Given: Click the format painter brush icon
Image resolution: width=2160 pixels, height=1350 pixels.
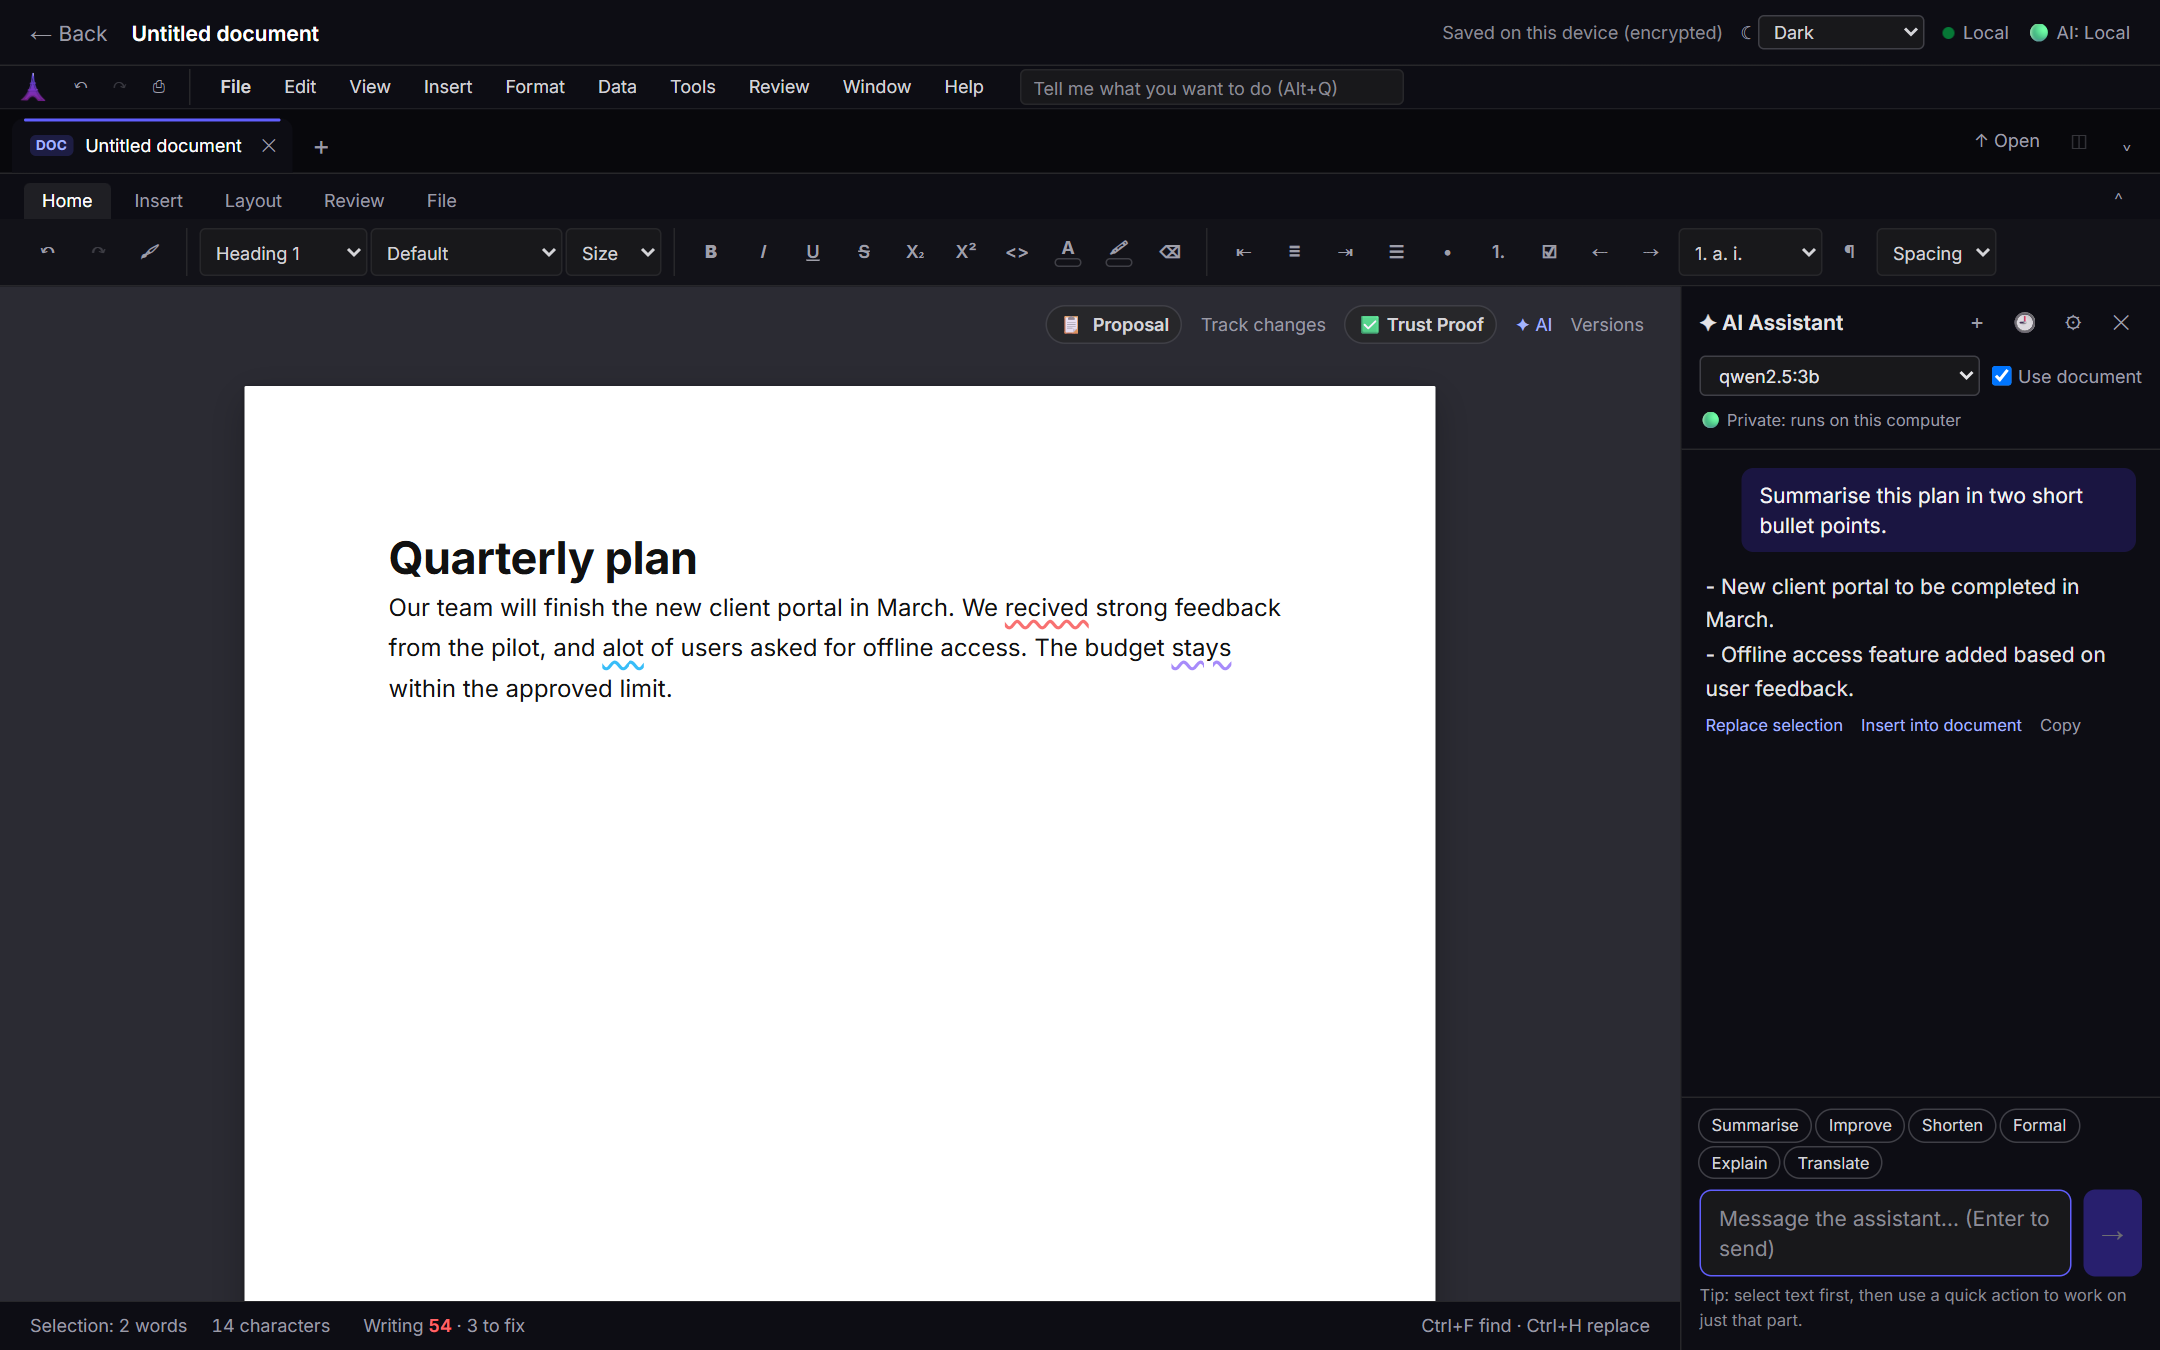Looking at the screenshot, I should tap(149, 252).
